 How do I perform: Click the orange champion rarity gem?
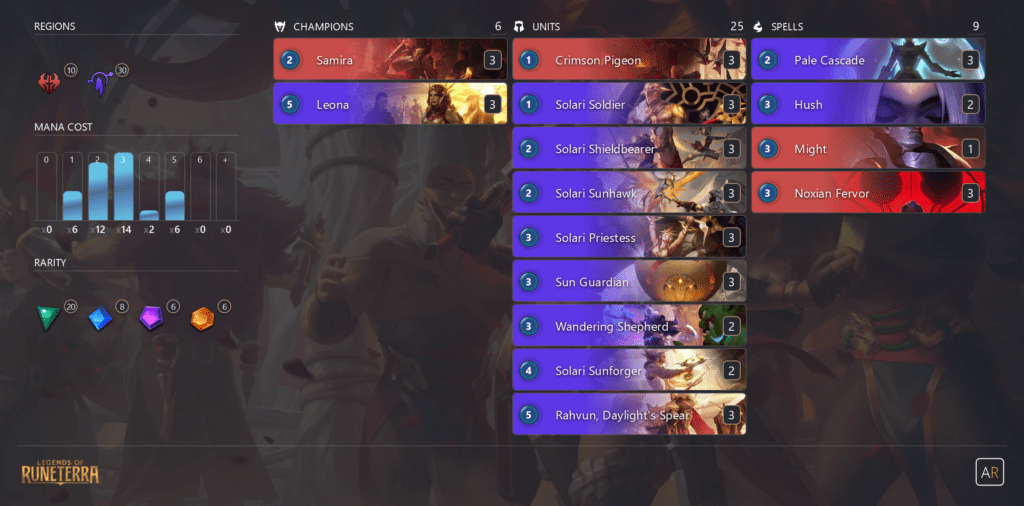(x=202, y=319)
